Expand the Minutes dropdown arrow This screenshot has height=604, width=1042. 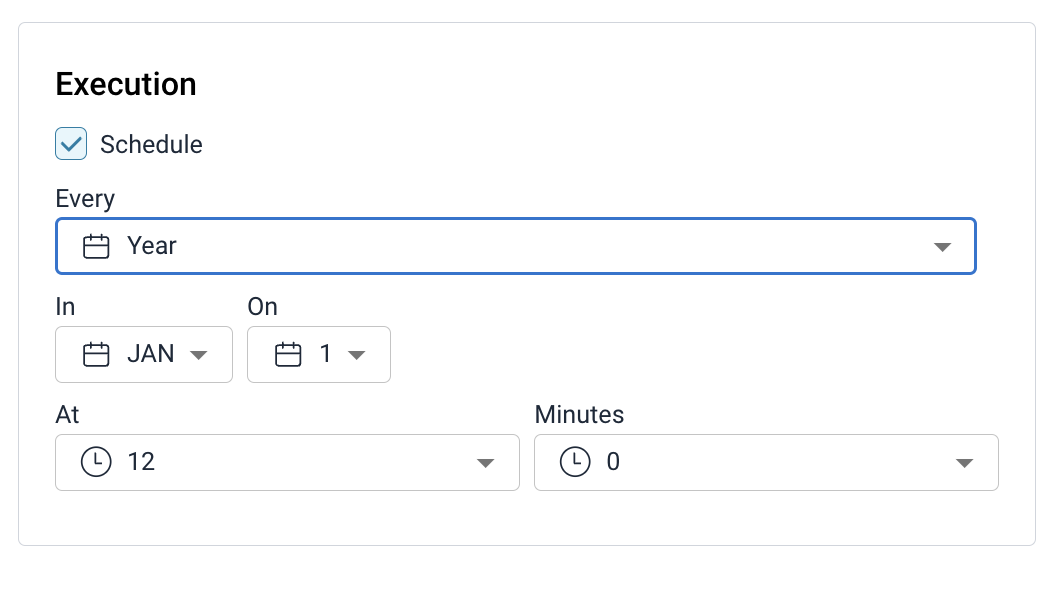coord(964,463)
